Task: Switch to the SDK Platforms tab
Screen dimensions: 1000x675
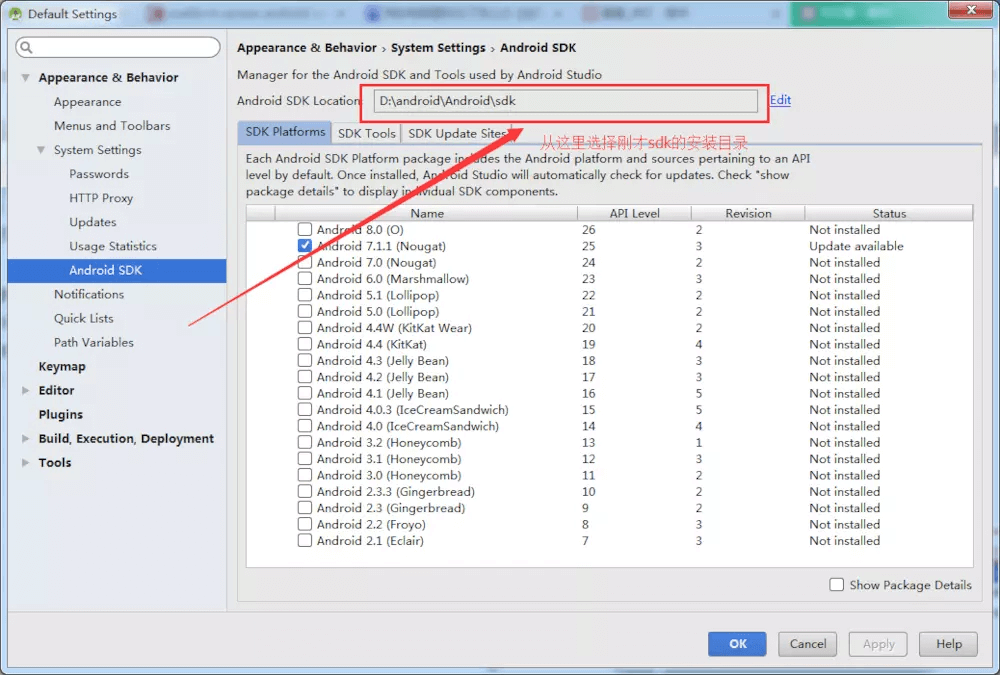Action: 285,132
